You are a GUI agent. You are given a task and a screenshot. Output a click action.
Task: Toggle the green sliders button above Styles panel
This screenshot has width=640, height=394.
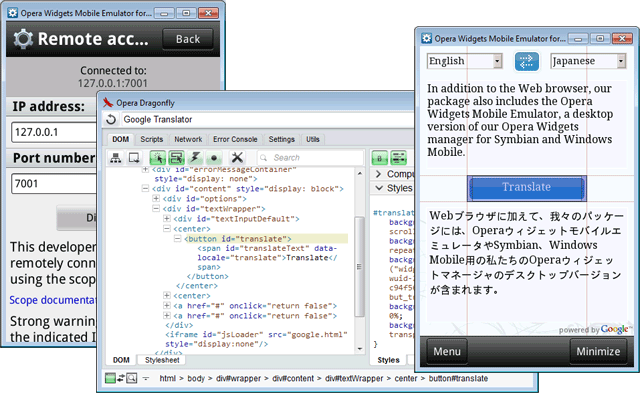[398, 158]
